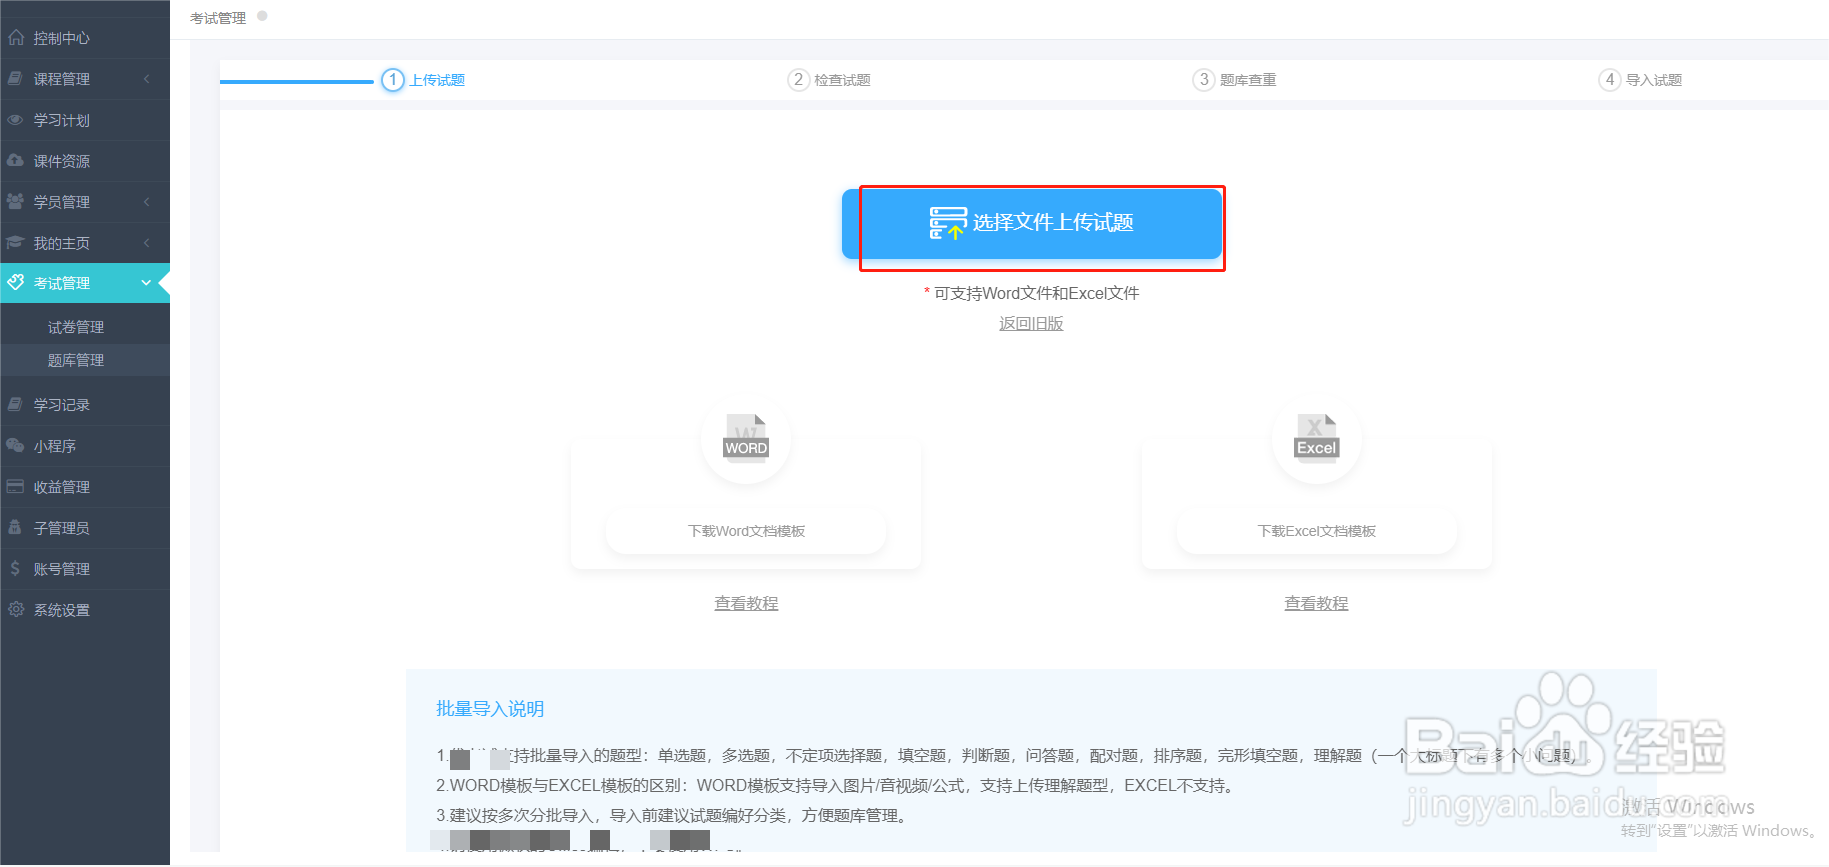Screen dimensions: 1829x867
Task: Click the 子管理员 person icon
Action: [x=16, y=528]
